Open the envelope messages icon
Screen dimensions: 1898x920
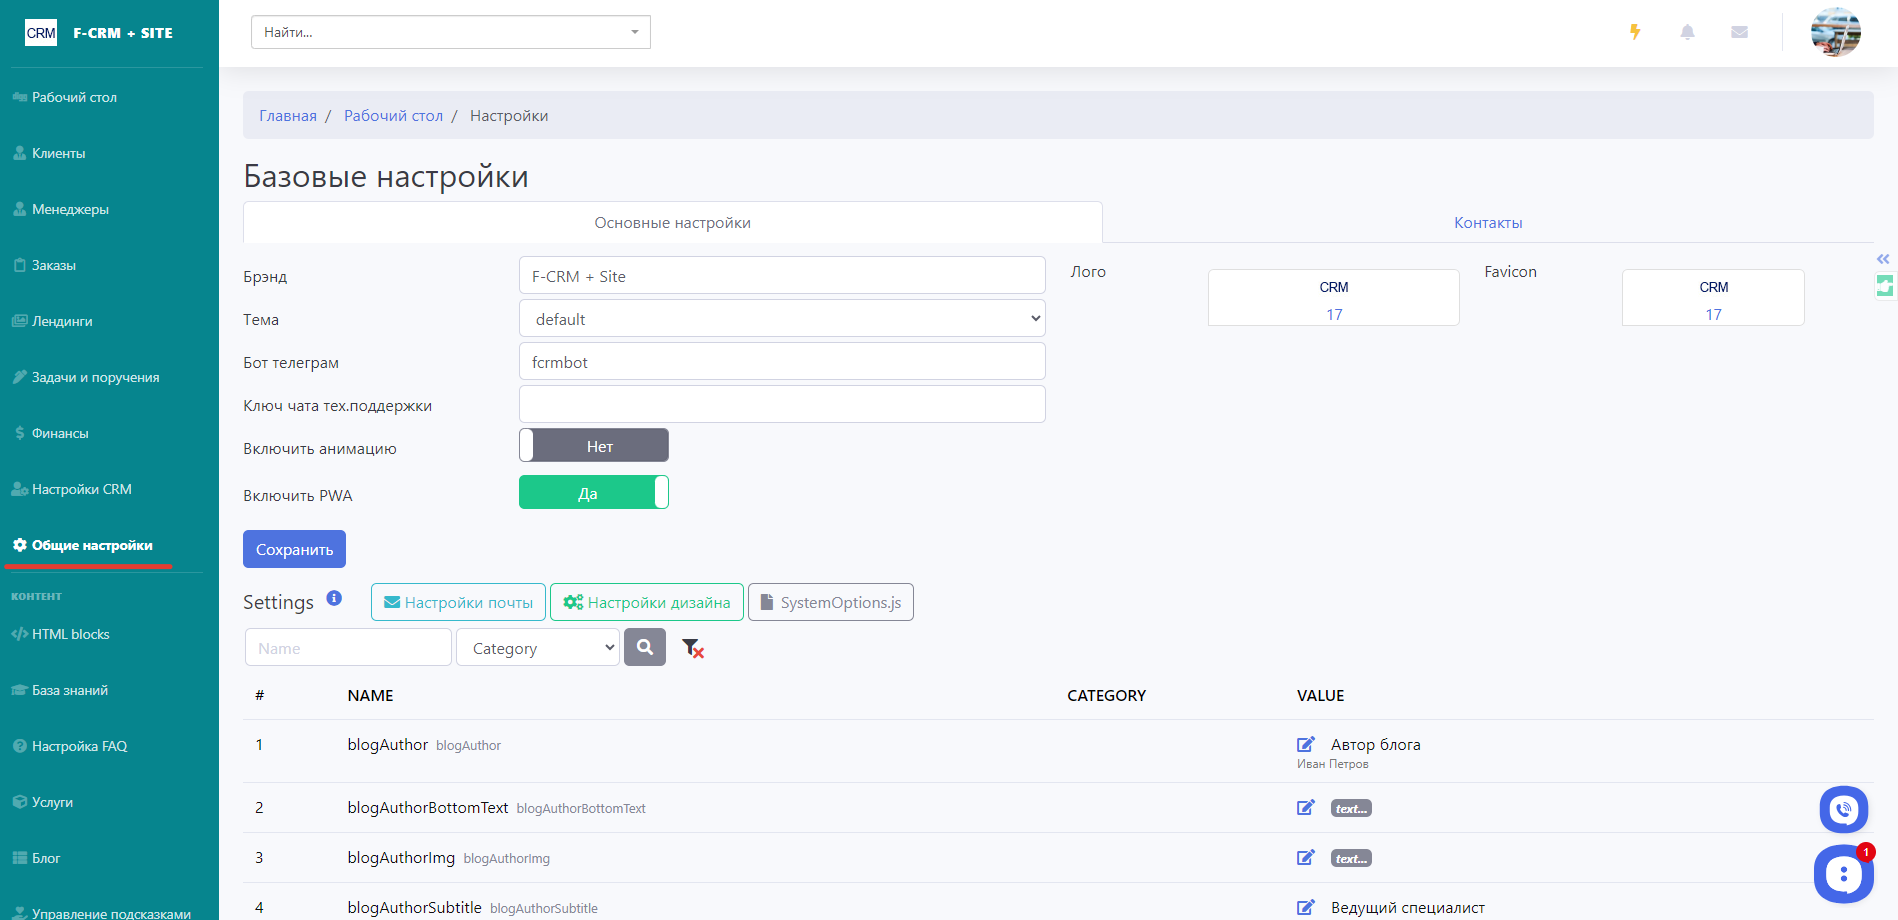pyautogui.click(x=1739, y=32)
